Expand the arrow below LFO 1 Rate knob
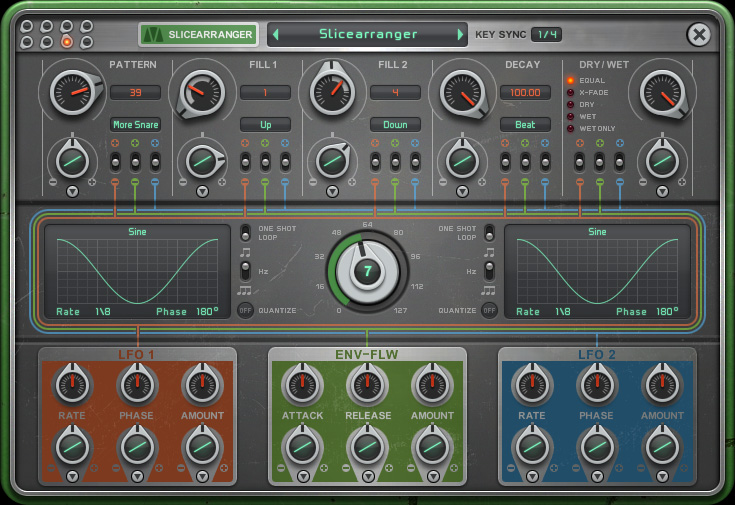Viewport: 735px width, 505px height. pyautogui.click(x=72, y=477)
